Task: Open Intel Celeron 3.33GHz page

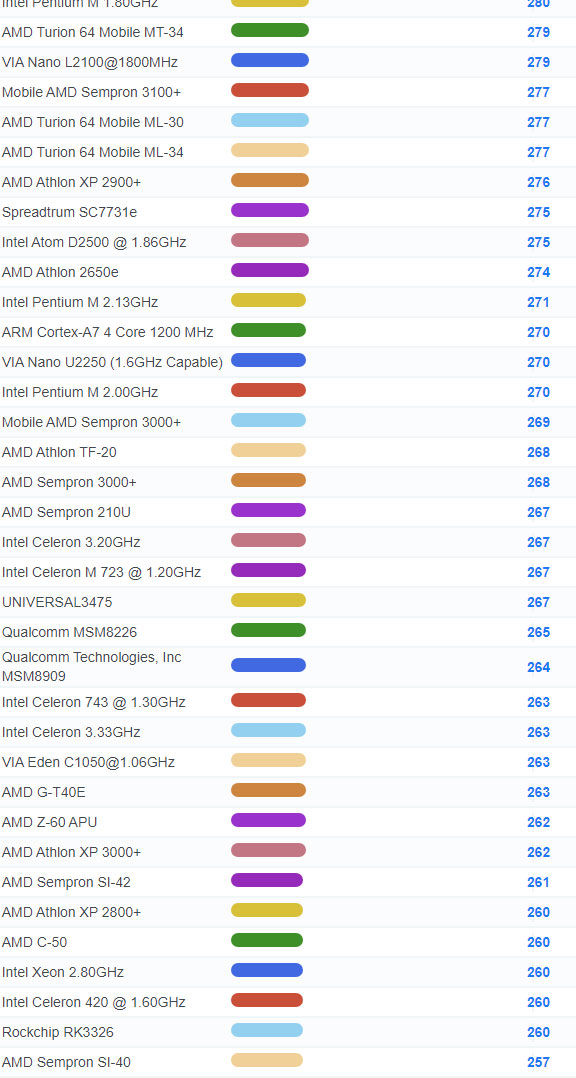Action: 71,732
